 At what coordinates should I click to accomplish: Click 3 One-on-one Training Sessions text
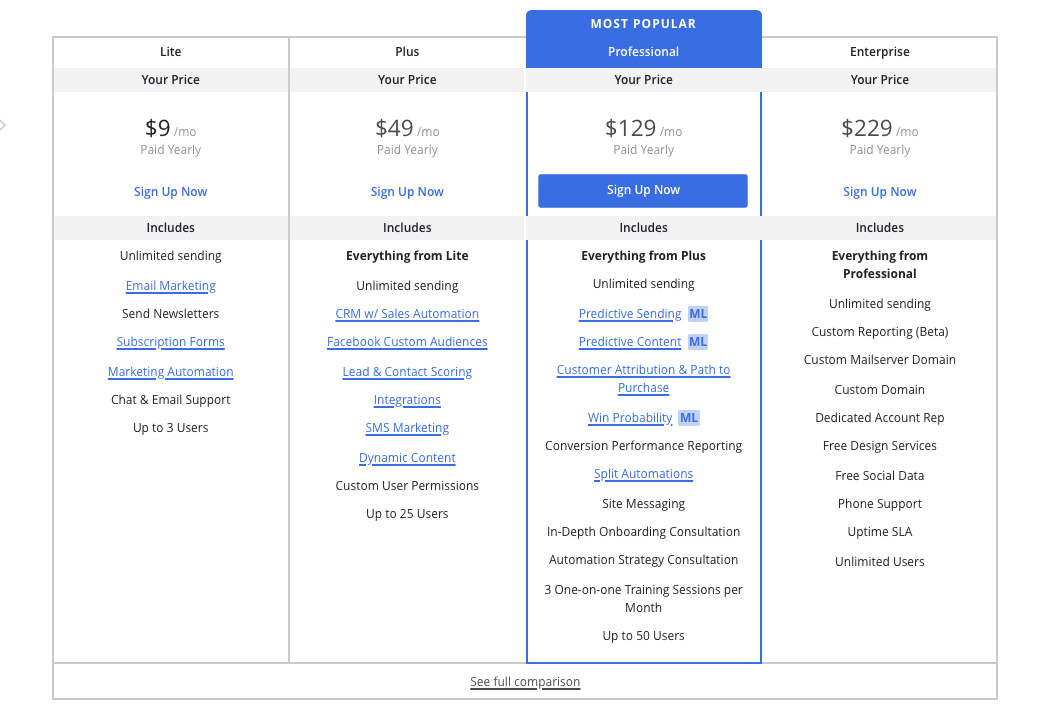644,599
